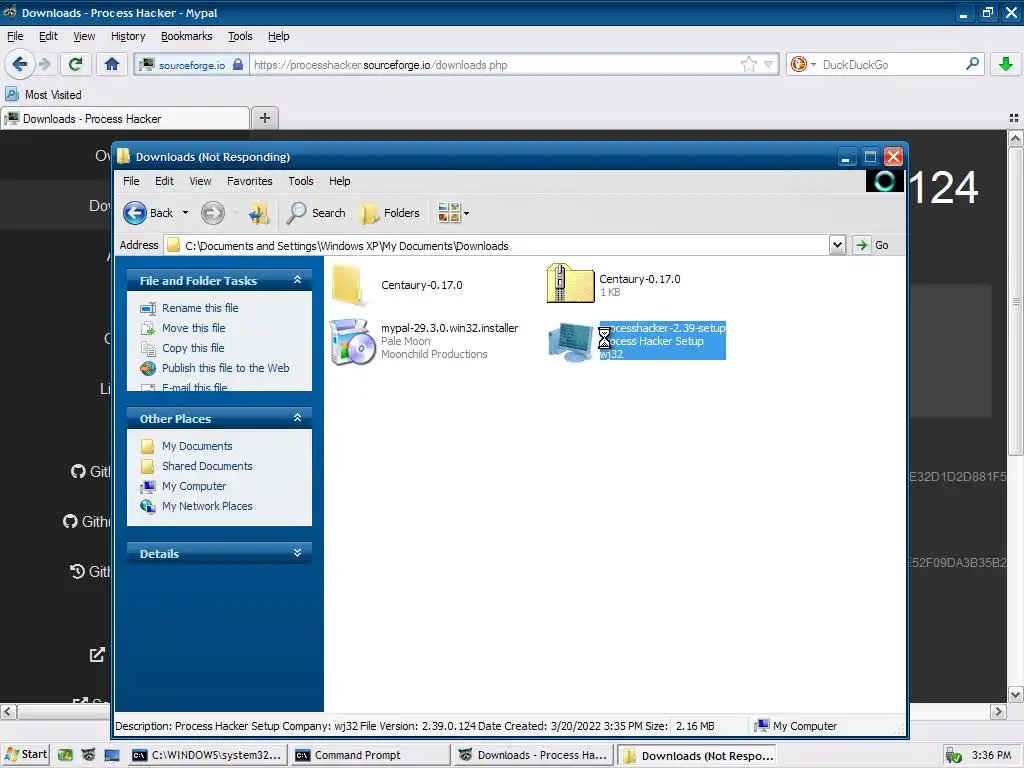1024x768 pixels.
Task: Select Centaury-0.17.0 zip archive
Action: coord(614,285)
